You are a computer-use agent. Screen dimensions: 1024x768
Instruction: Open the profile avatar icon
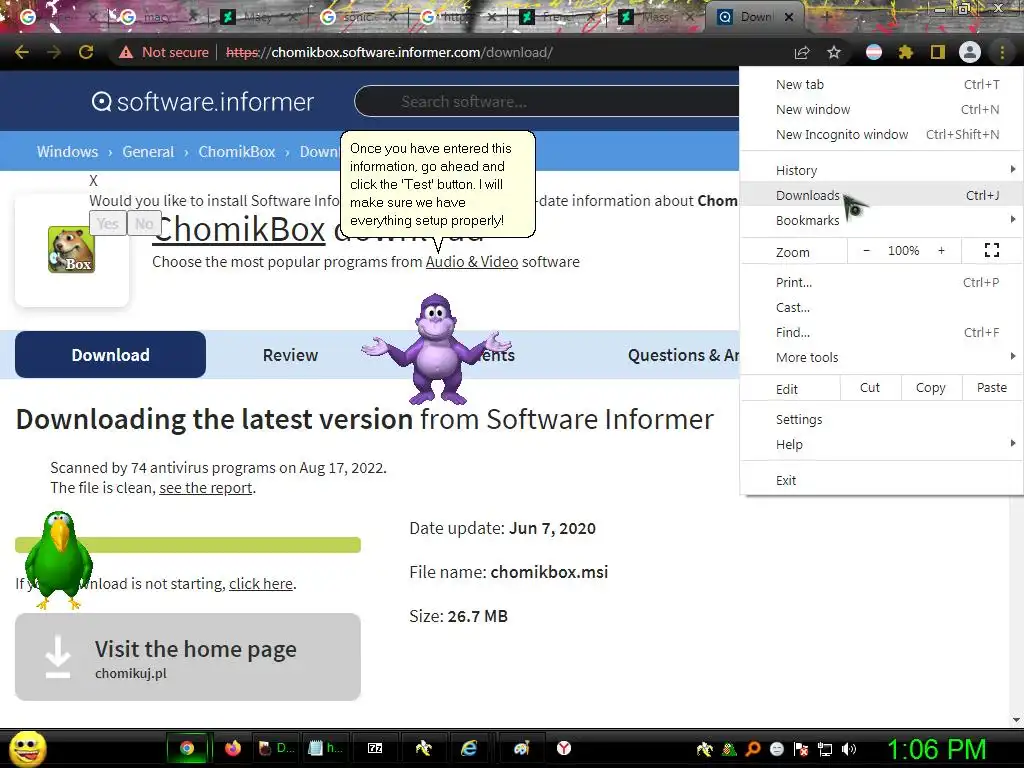[x=970, y=52]
